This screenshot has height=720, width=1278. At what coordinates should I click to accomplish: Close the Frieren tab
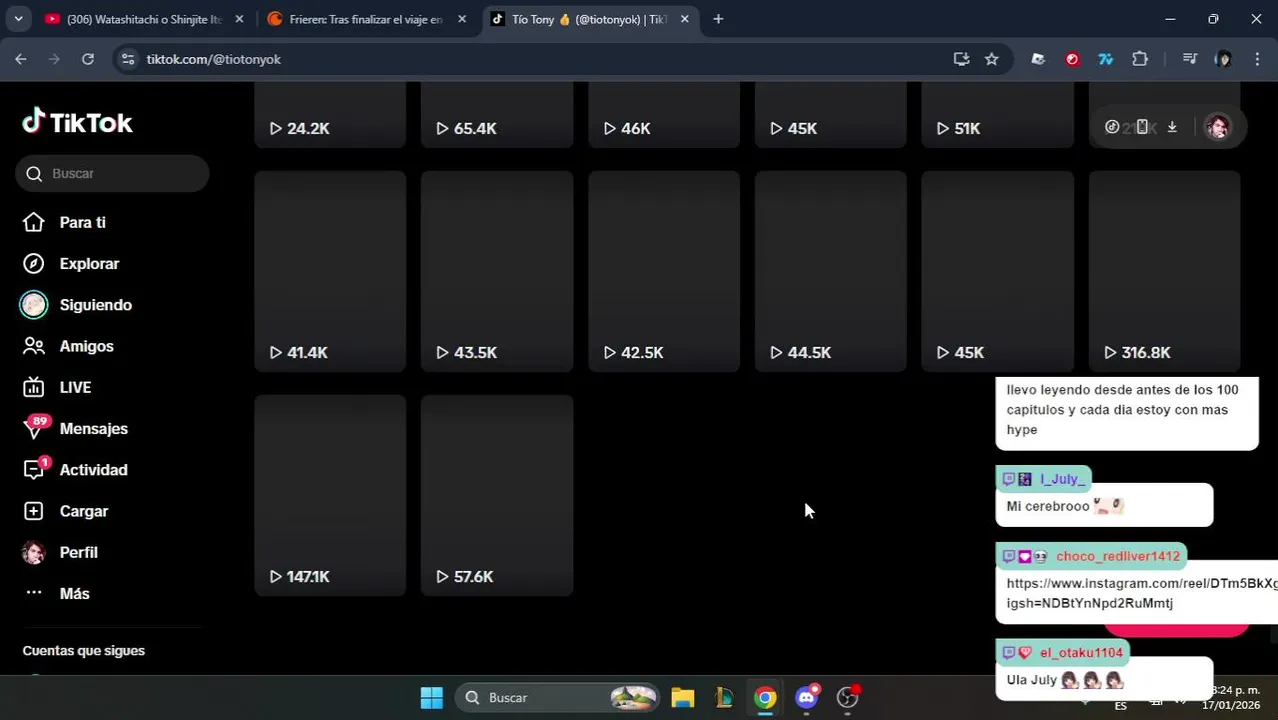462,19
